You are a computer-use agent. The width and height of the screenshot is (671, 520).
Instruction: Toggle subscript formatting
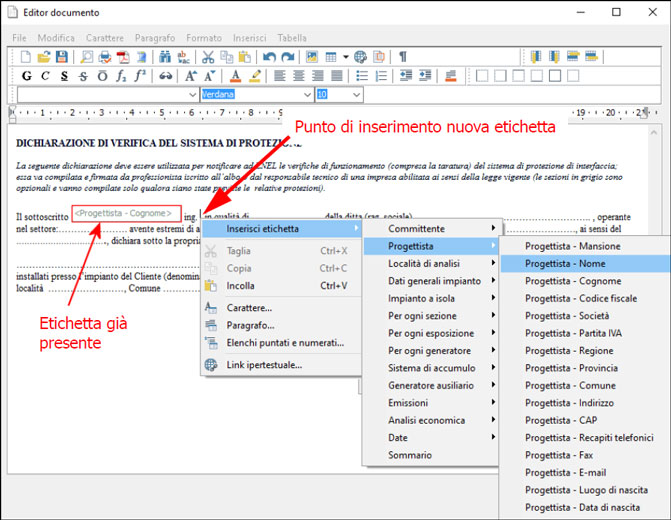coord(121,76)
